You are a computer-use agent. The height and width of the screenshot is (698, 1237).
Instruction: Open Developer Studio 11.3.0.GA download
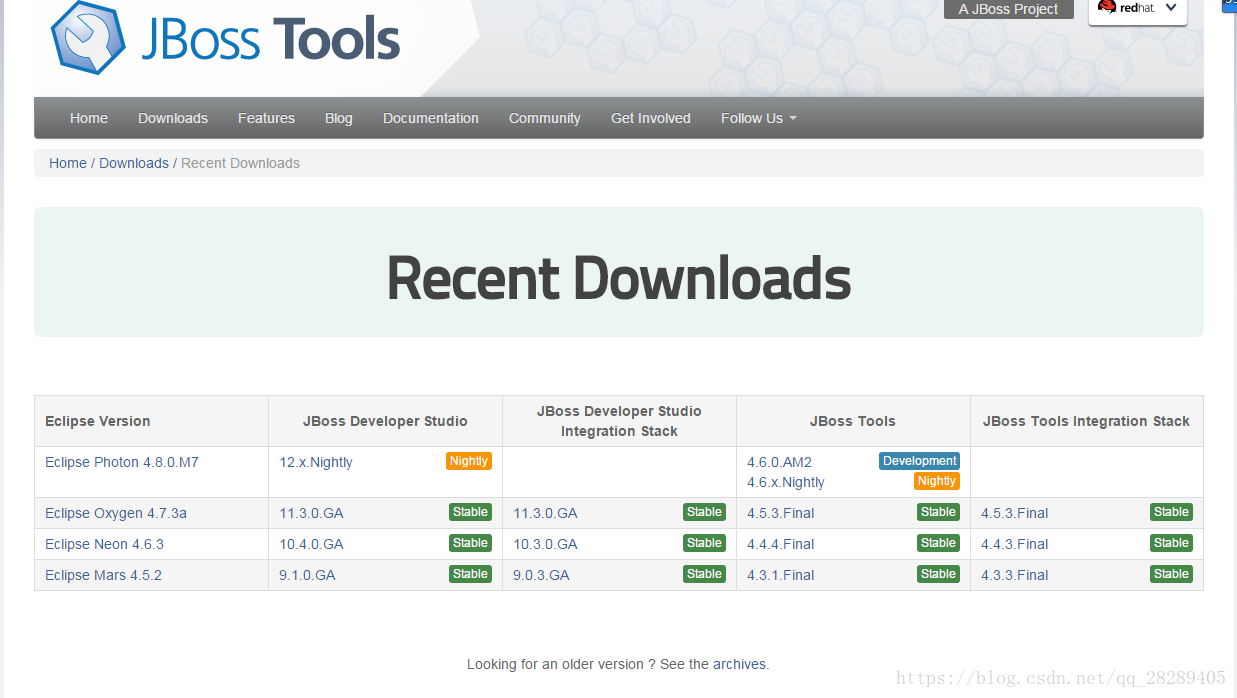point(311,513)
